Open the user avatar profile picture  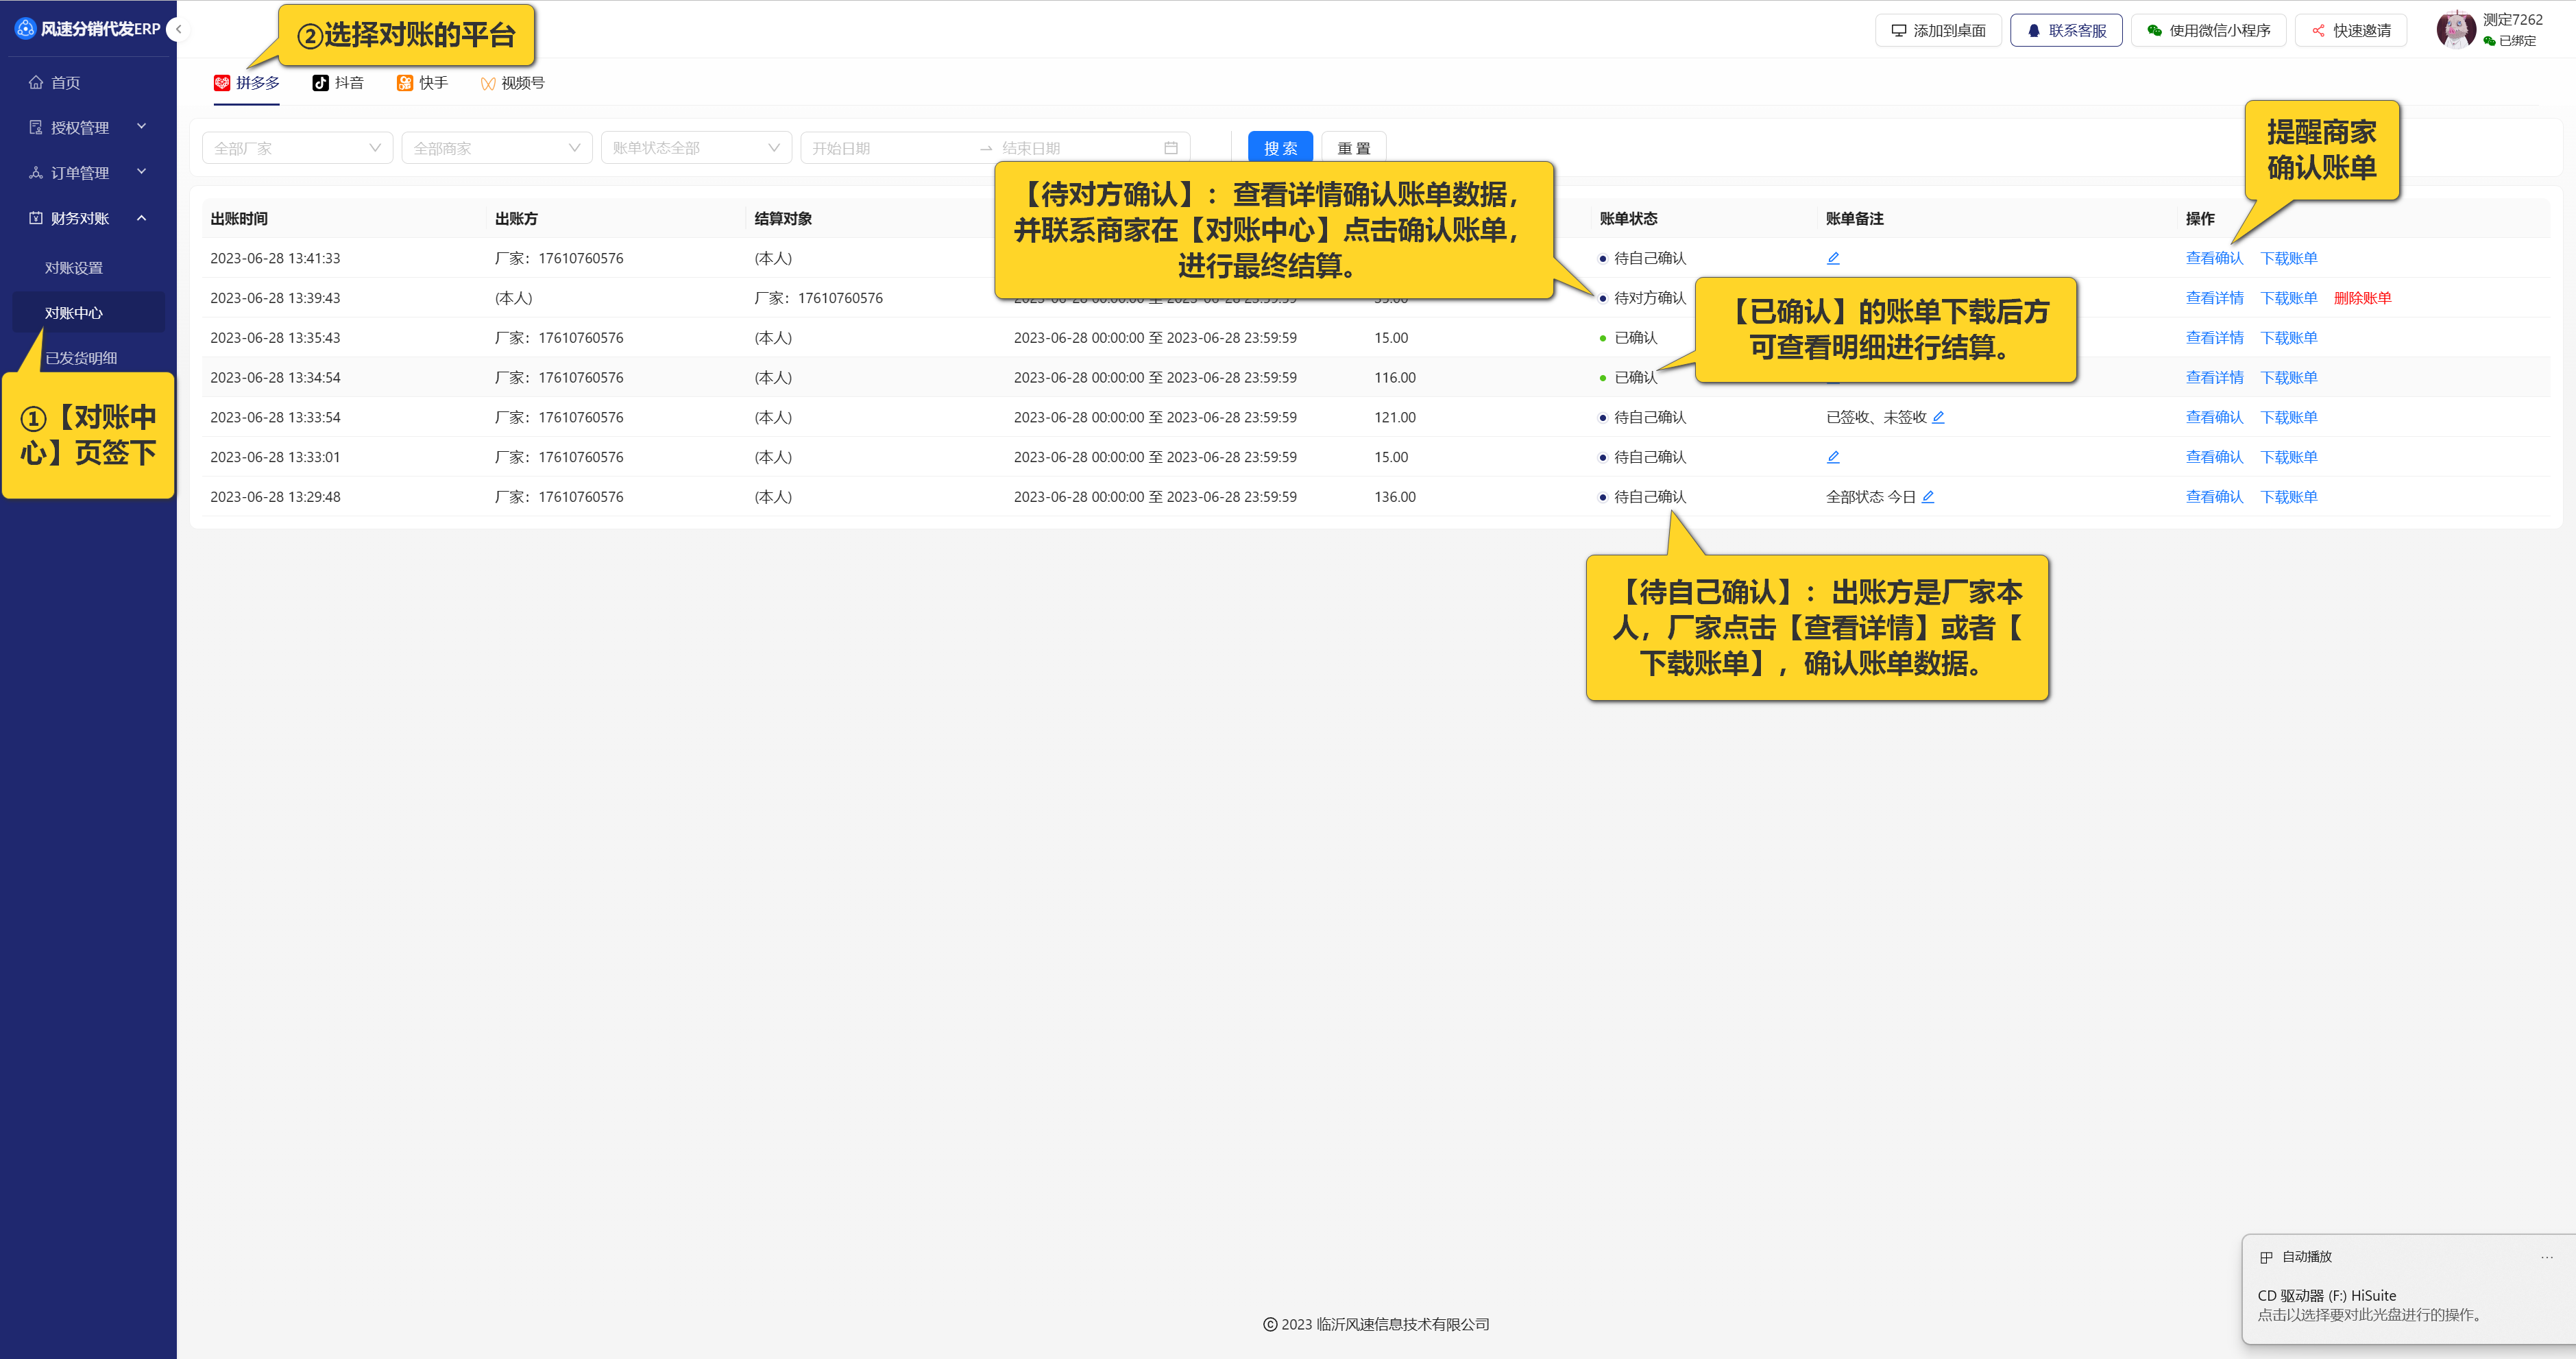(x=2456, y=29)
